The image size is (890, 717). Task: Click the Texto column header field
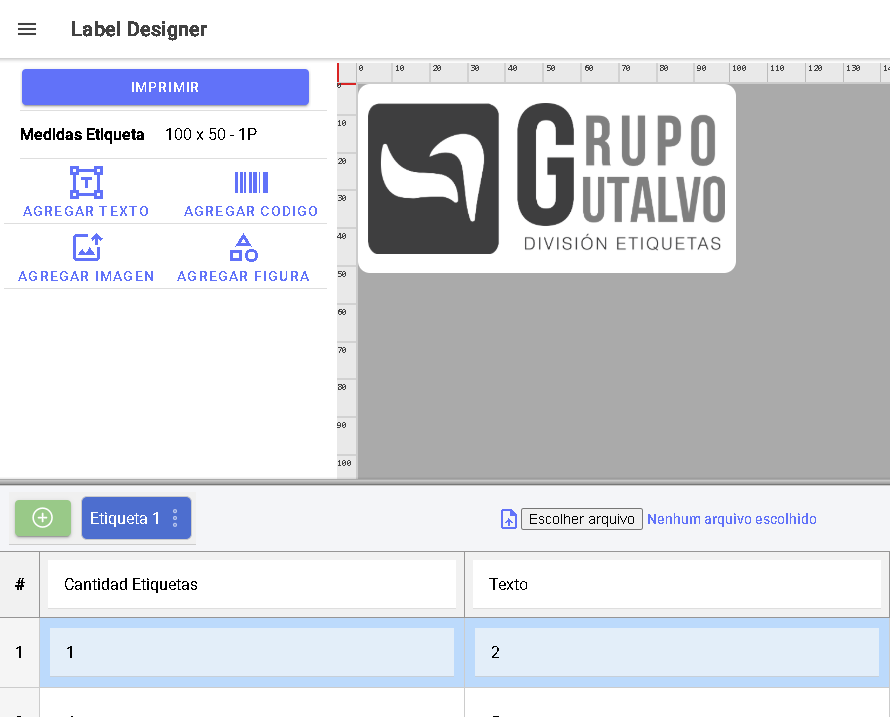point(676,584)
